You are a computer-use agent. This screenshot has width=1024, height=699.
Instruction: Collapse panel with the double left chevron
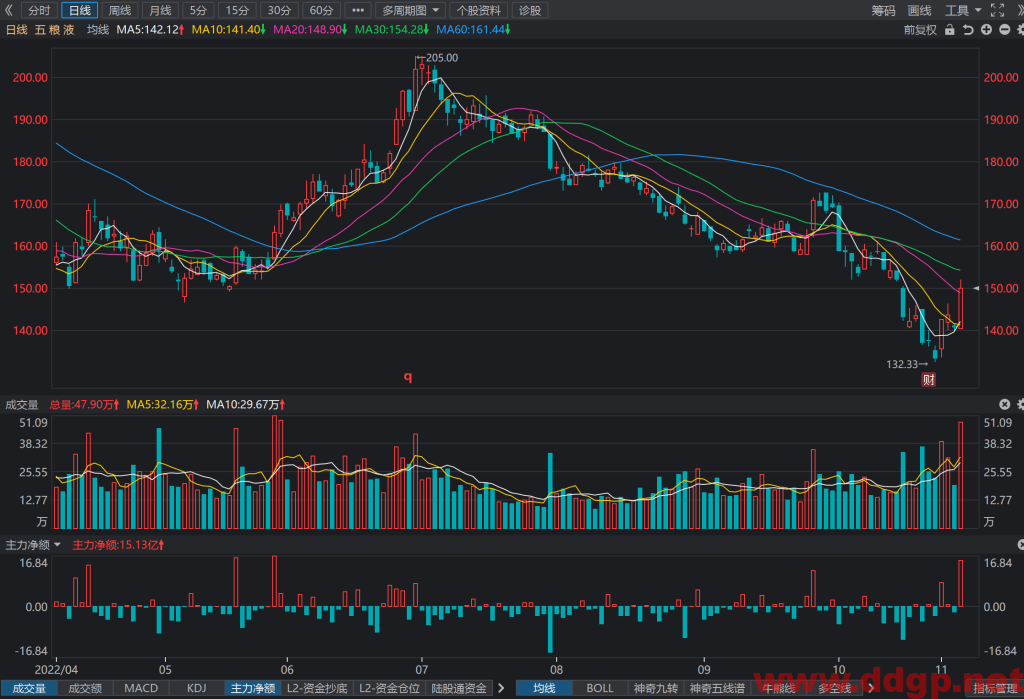coord(8,10)
